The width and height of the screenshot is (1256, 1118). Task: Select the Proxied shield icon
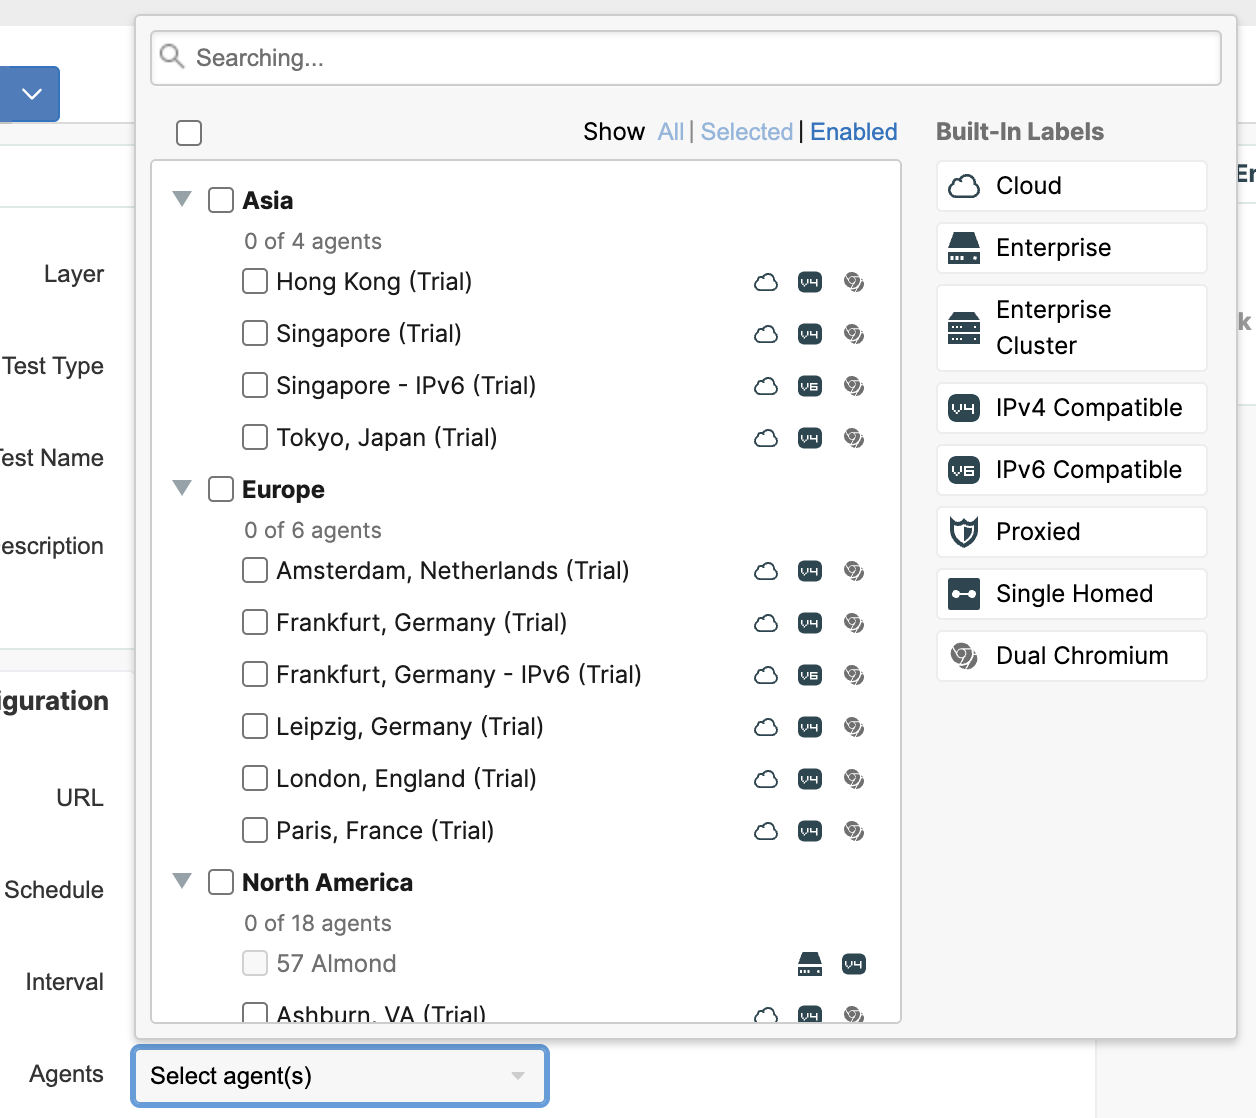tap(964, 532)
